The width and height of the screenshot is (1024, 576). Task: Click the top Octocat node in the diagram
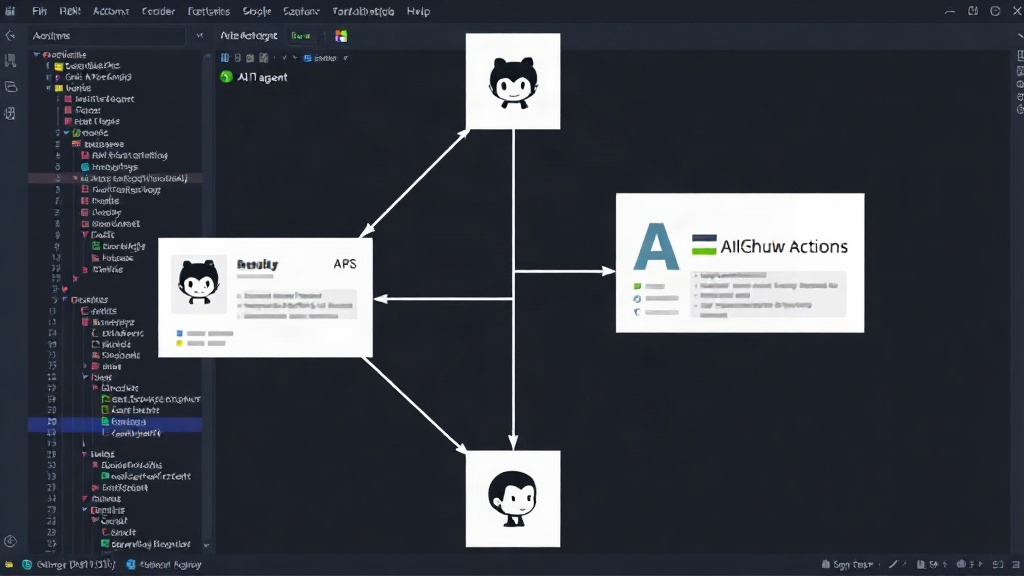click(513, 81)
